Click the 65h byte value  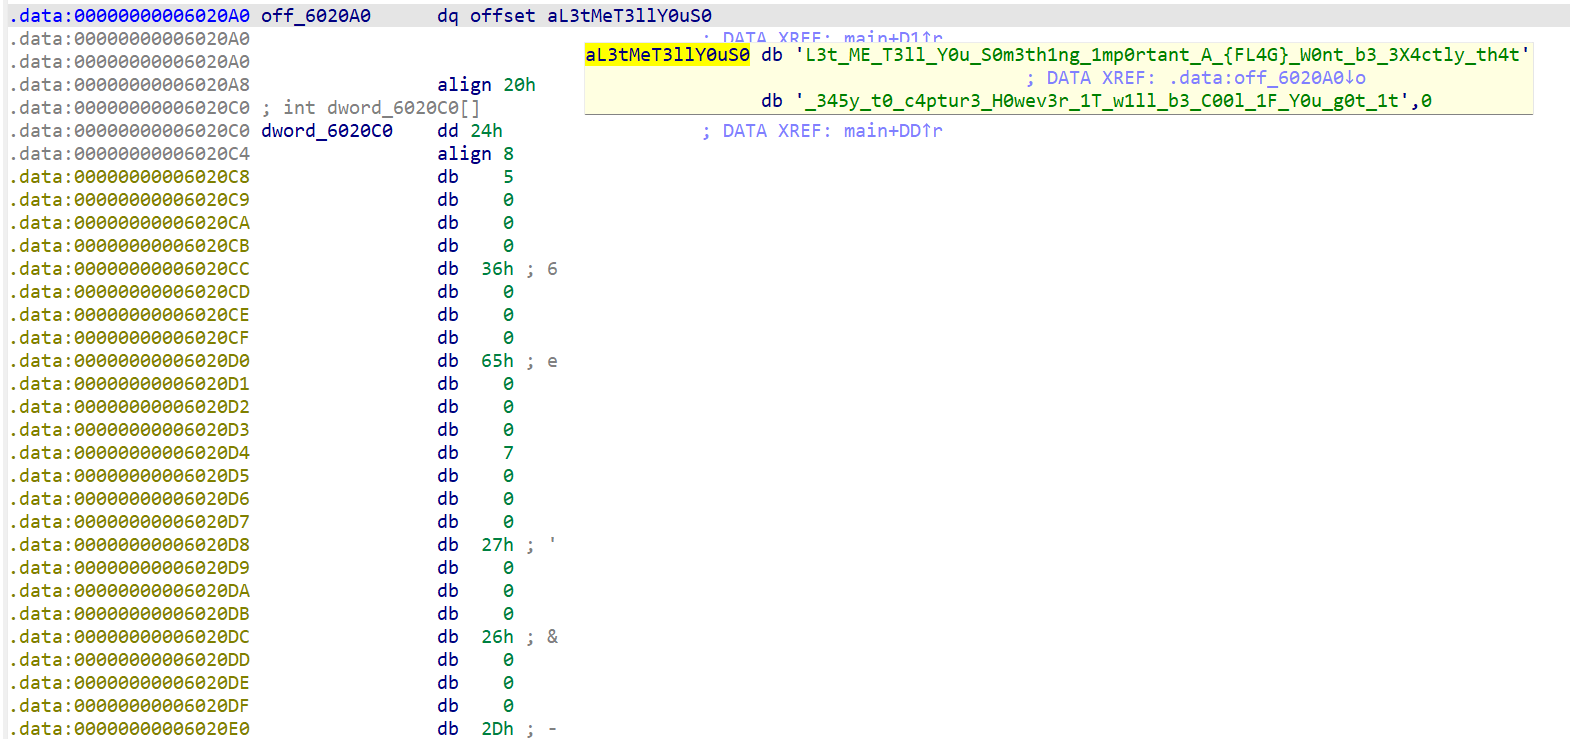coord(497,361)
